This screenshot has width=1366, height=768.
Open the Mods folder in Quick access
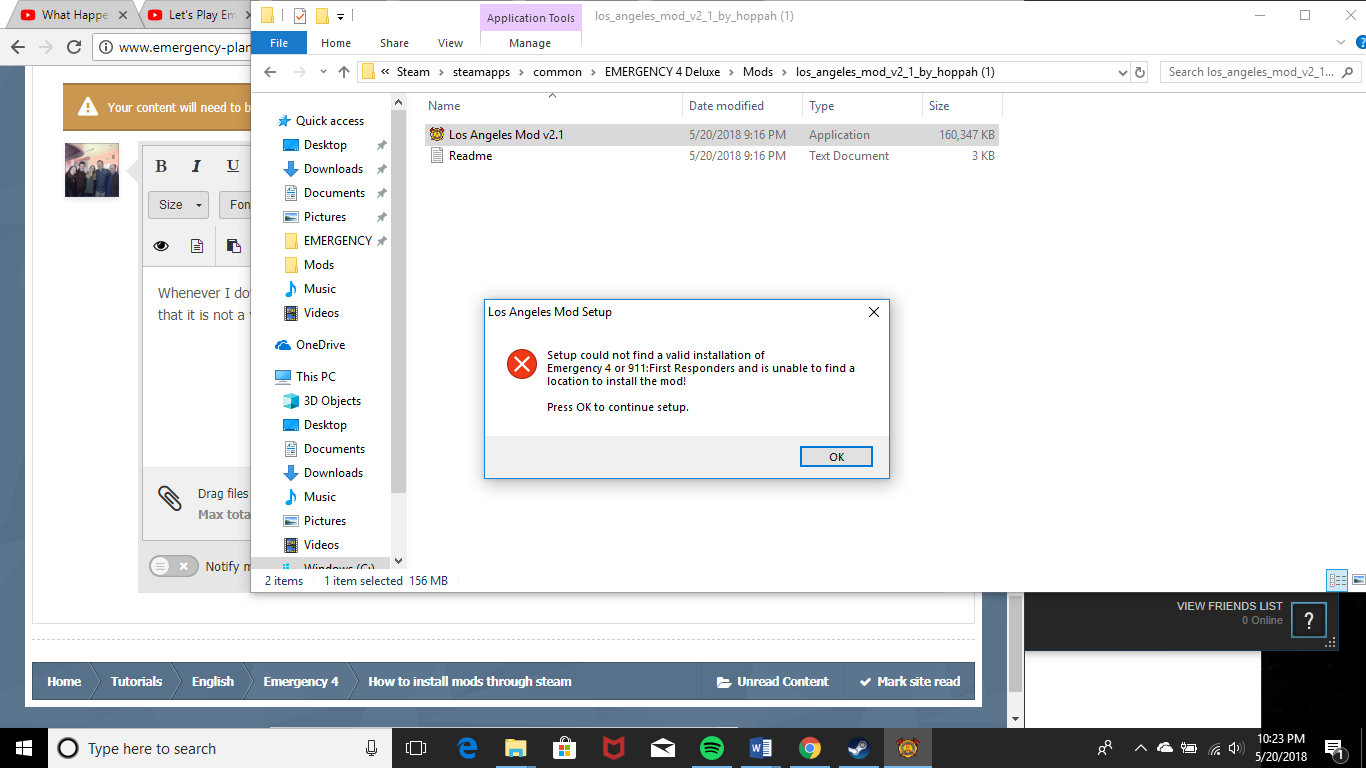pos(319,265)
